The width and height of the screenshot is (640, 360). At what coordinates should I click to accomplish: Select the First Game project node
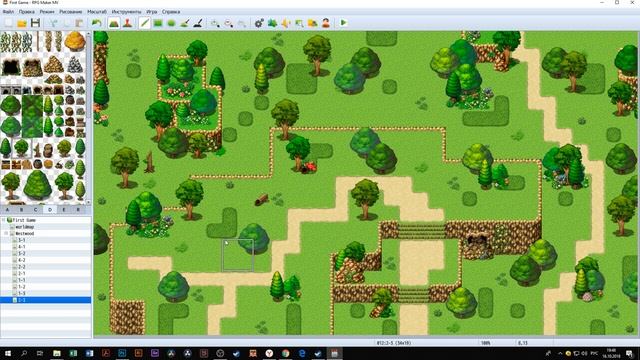pyautogui.click(x=24, y=220)
